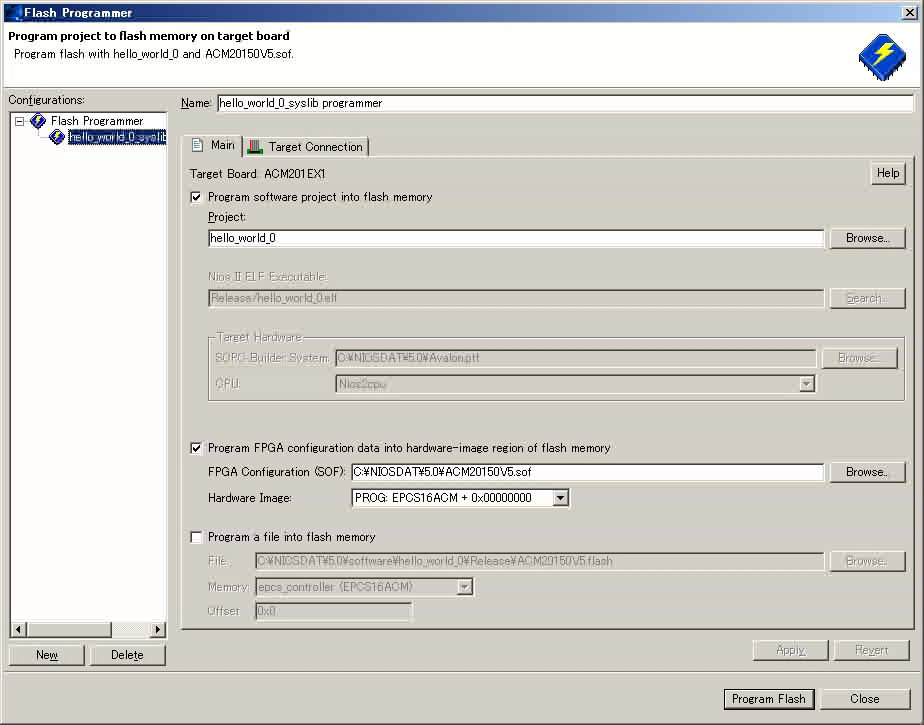Screen dimensions: 924x725
Task: Toggle Program FPGA configuration data checkbox
Action: tap(196, 448)
